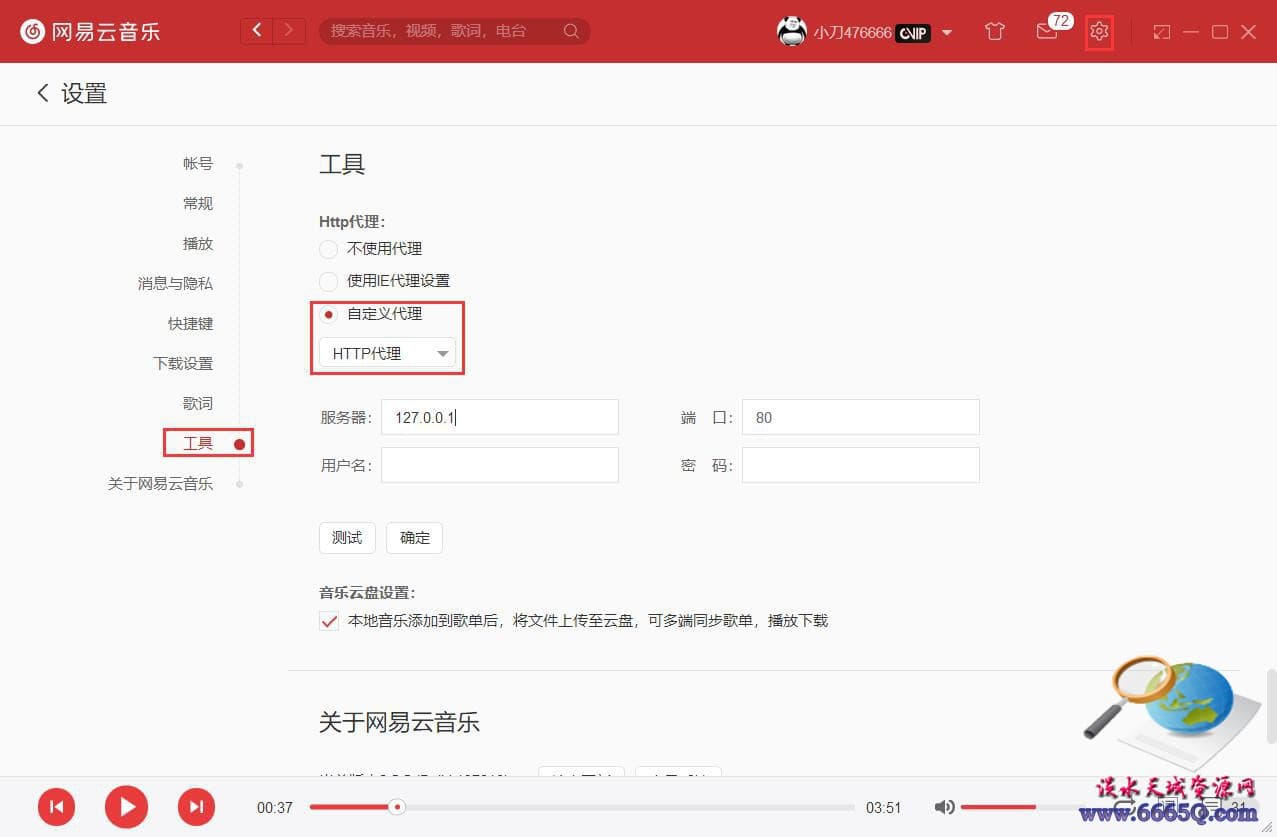This screenshot has height=837, width=1277.
Task: Mute using the volume speaker icon
Action: [944, 807]
